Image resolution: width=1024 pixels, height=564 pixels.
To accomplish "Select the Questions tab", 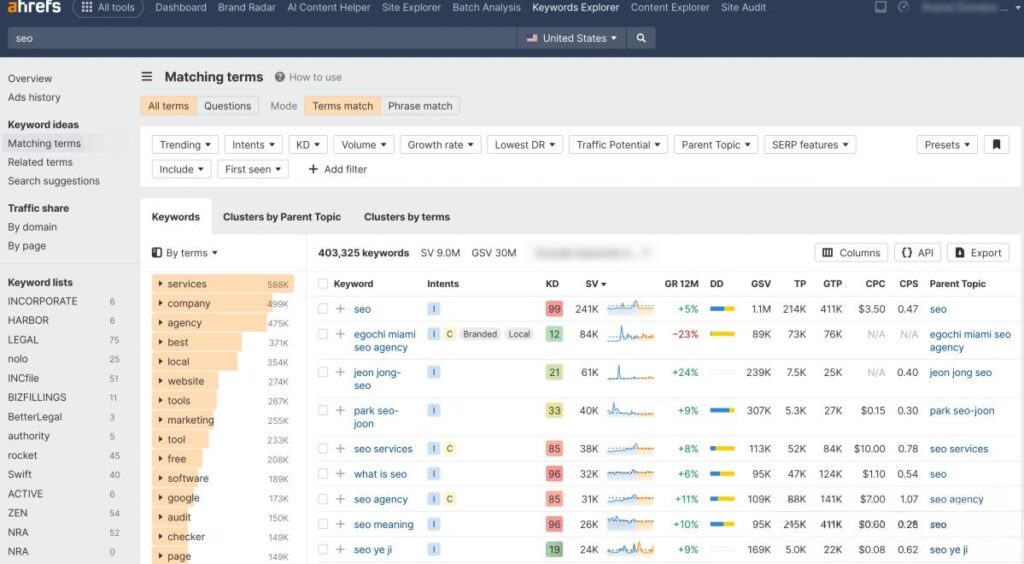I will [227, 106].
